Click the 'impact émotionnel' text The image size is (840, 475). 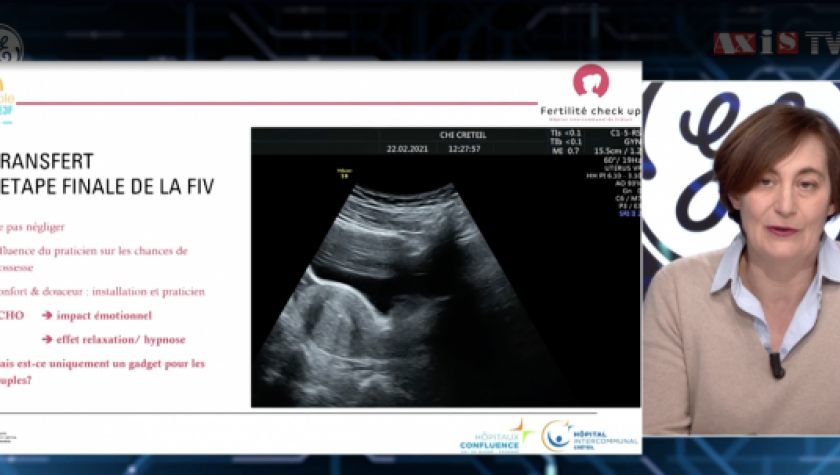pyautogui.click(x=104, y=315)
